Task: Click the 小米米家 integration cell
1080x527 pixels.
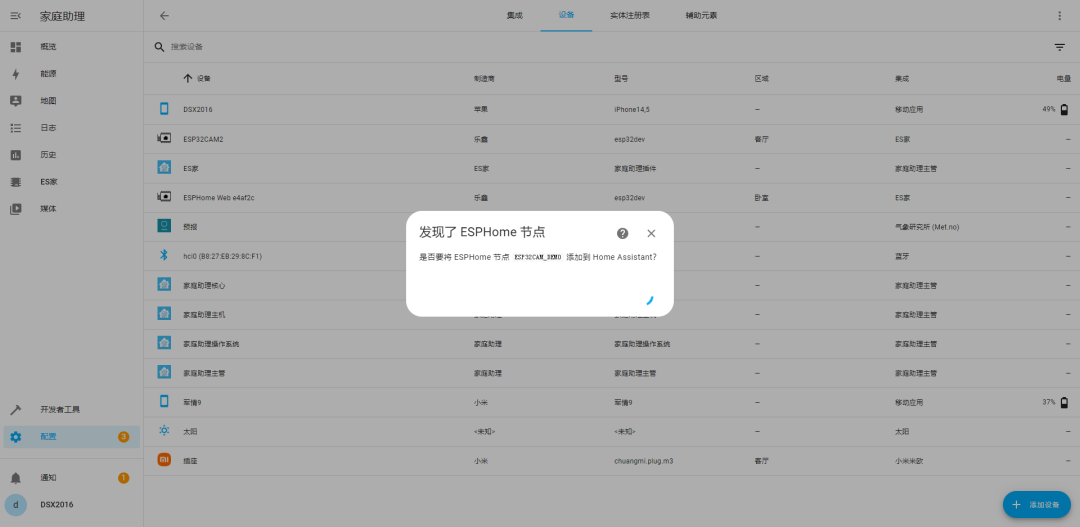Action: coord(909,460)
